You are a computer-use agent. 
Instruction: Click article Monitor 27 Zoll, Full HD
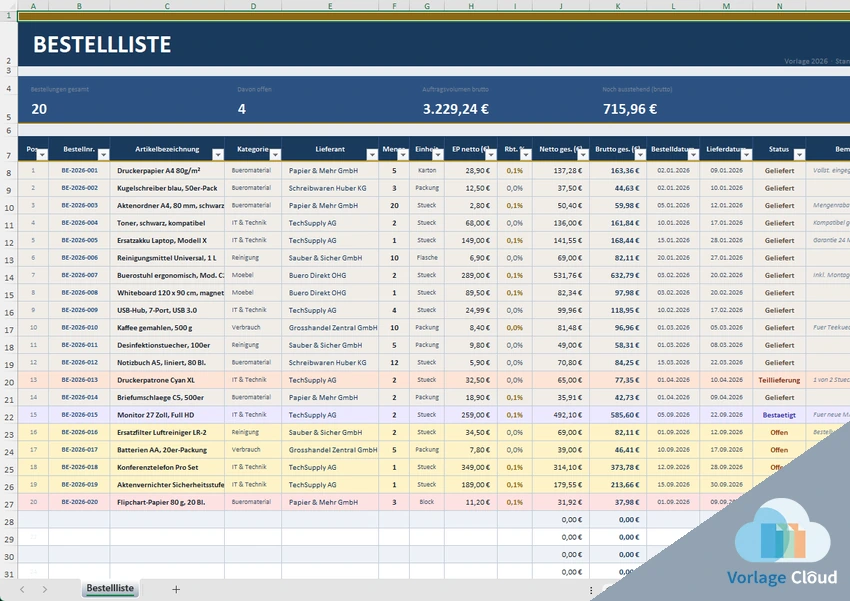pos(156,415)
